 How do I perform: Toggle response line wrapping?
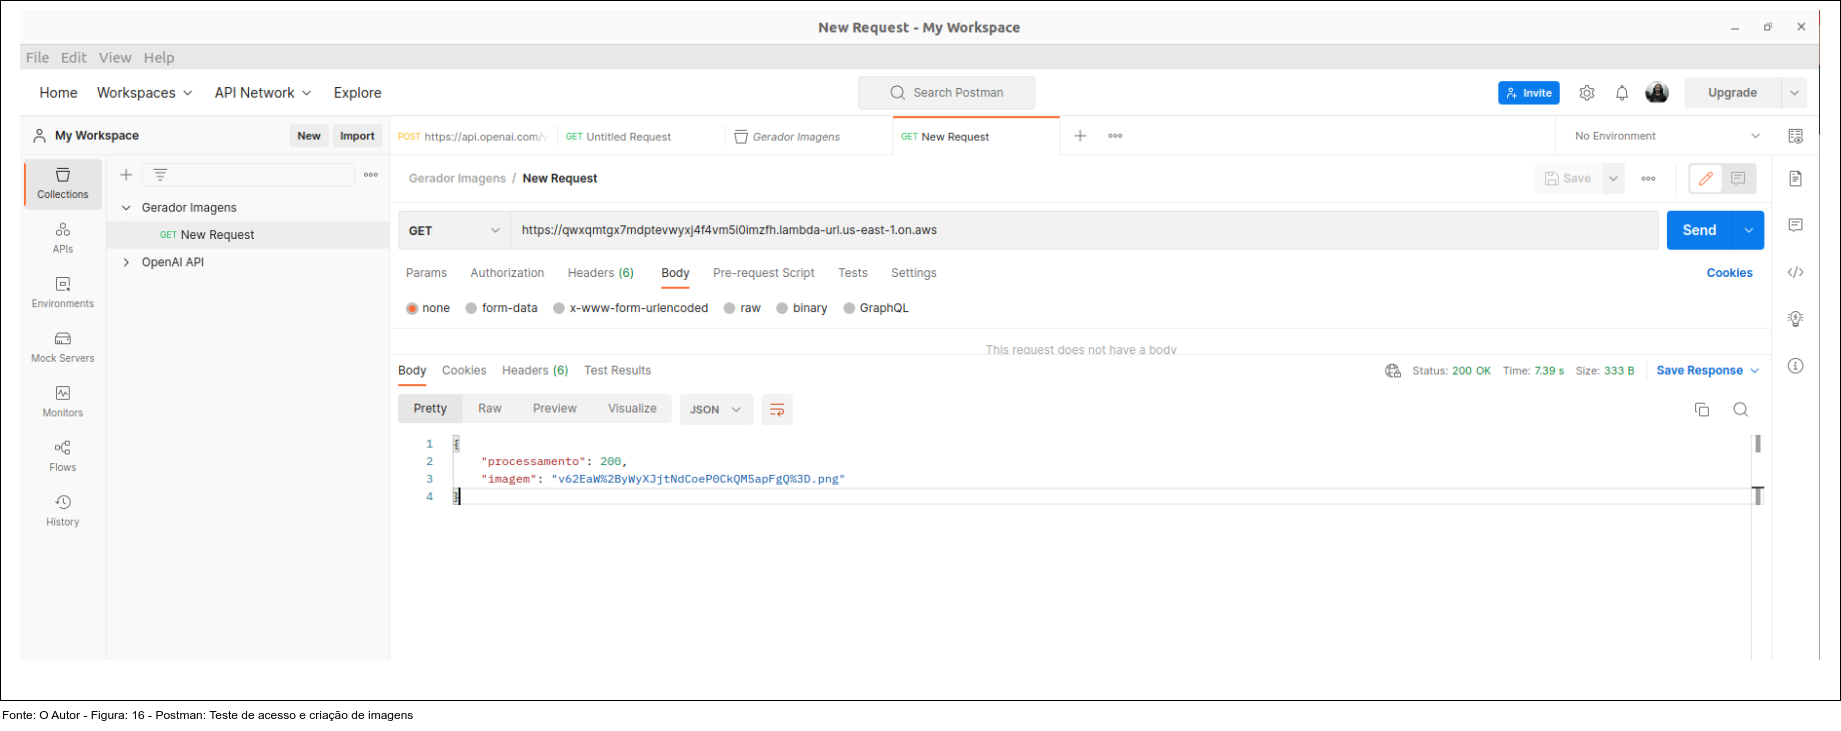coord(777,409)
